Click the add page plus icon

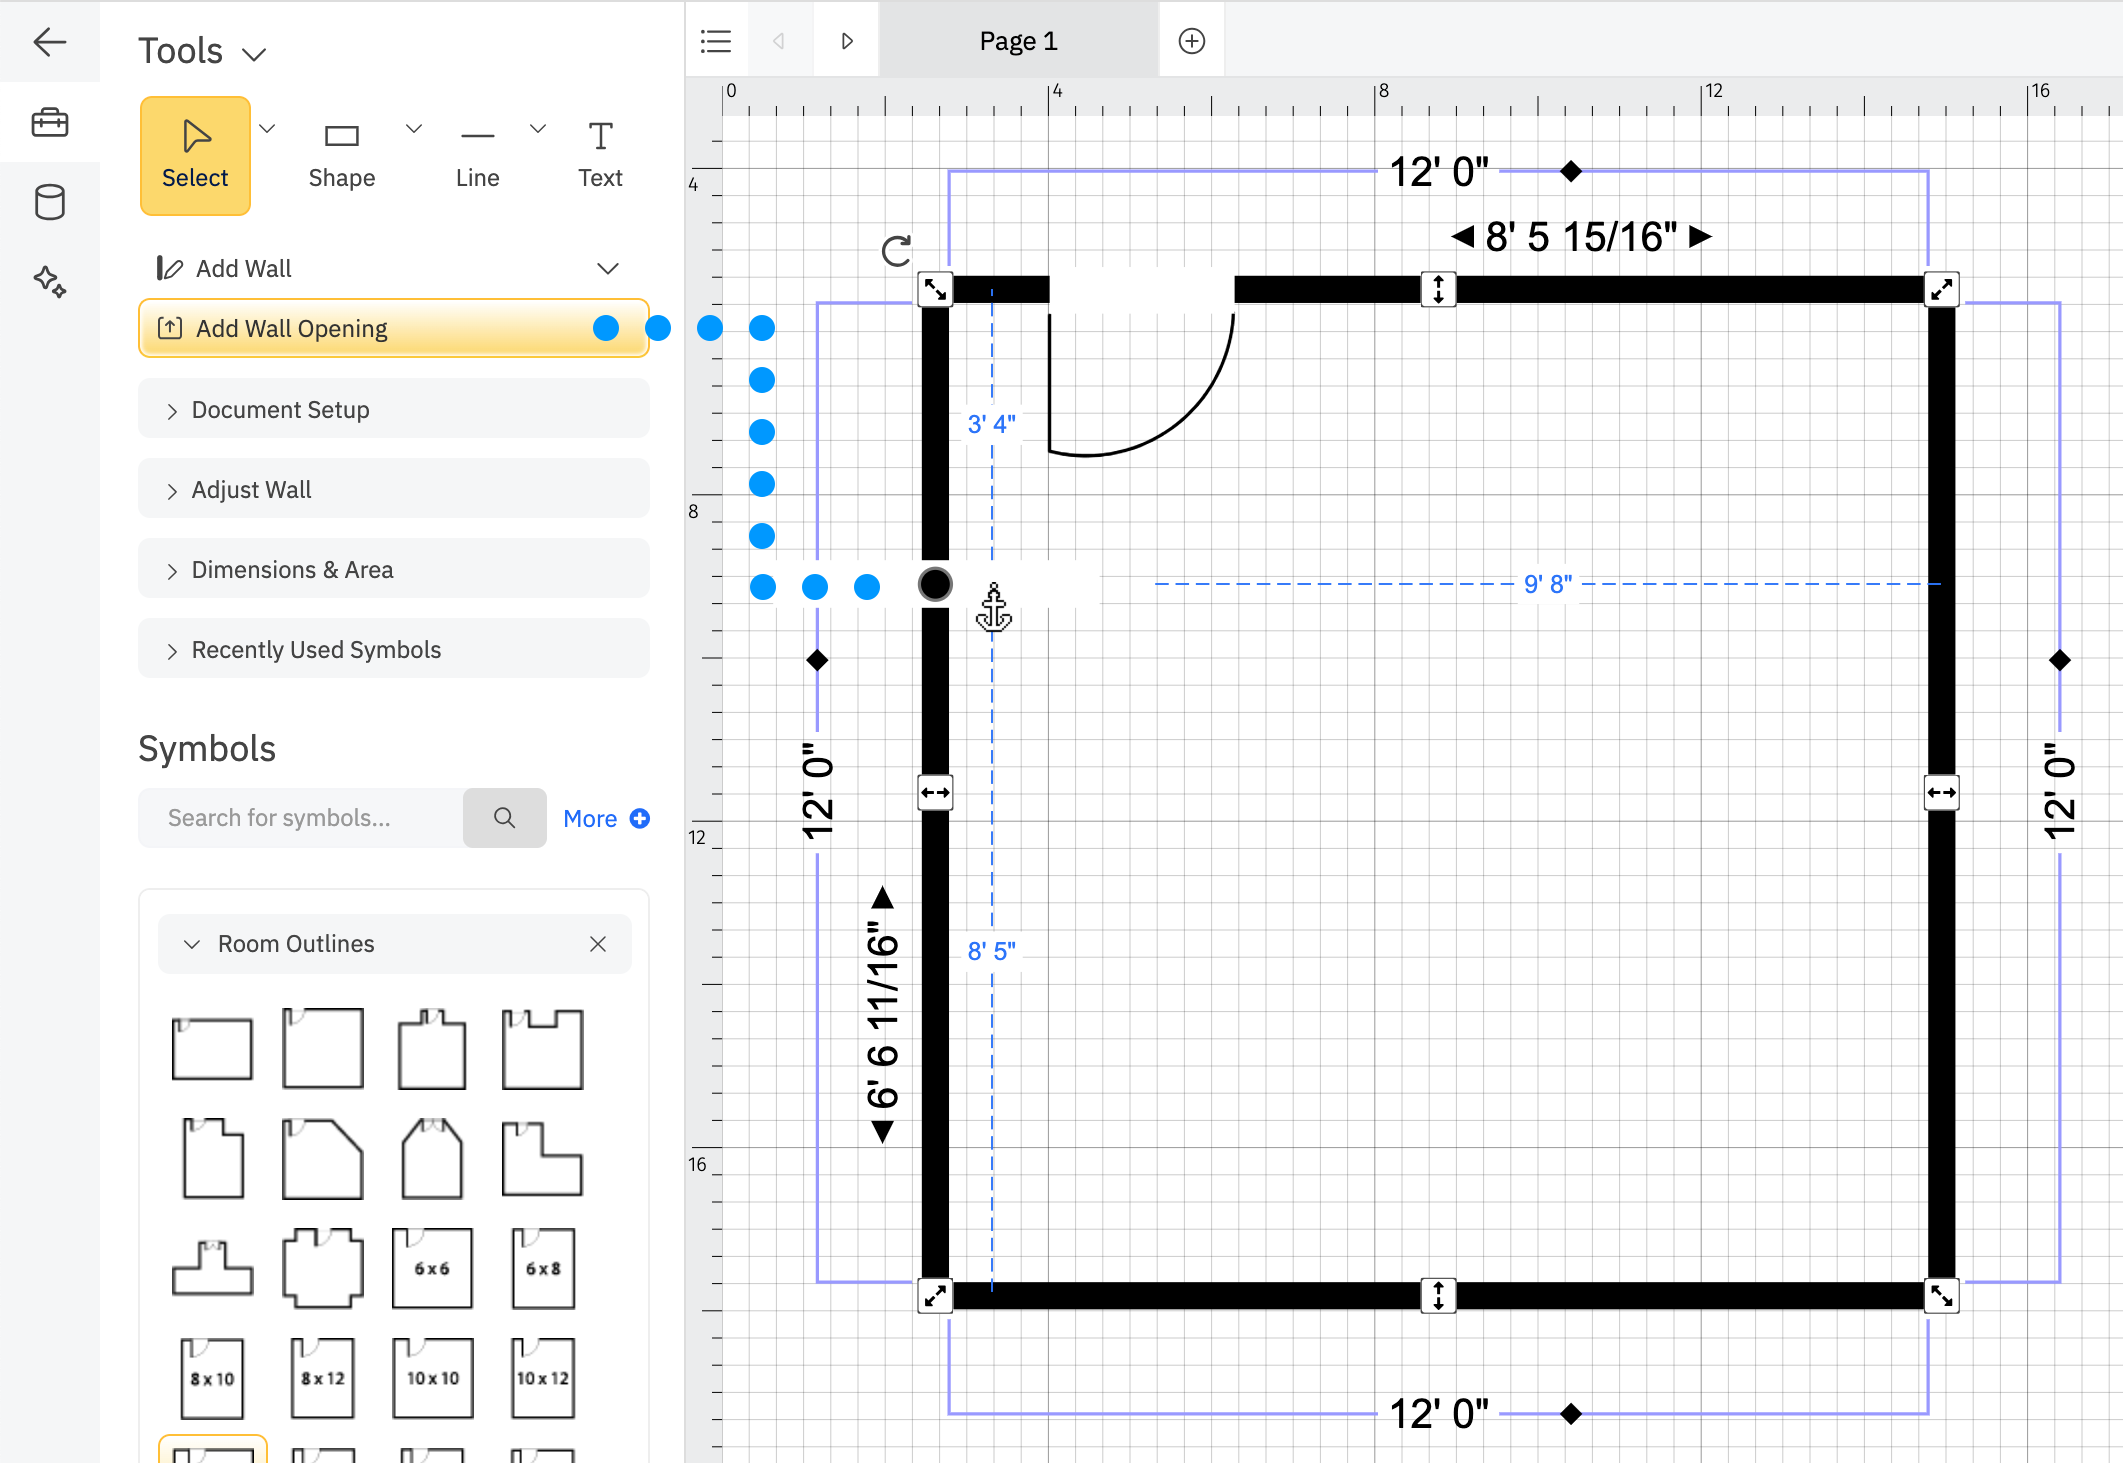click(x=1191, y=41)
